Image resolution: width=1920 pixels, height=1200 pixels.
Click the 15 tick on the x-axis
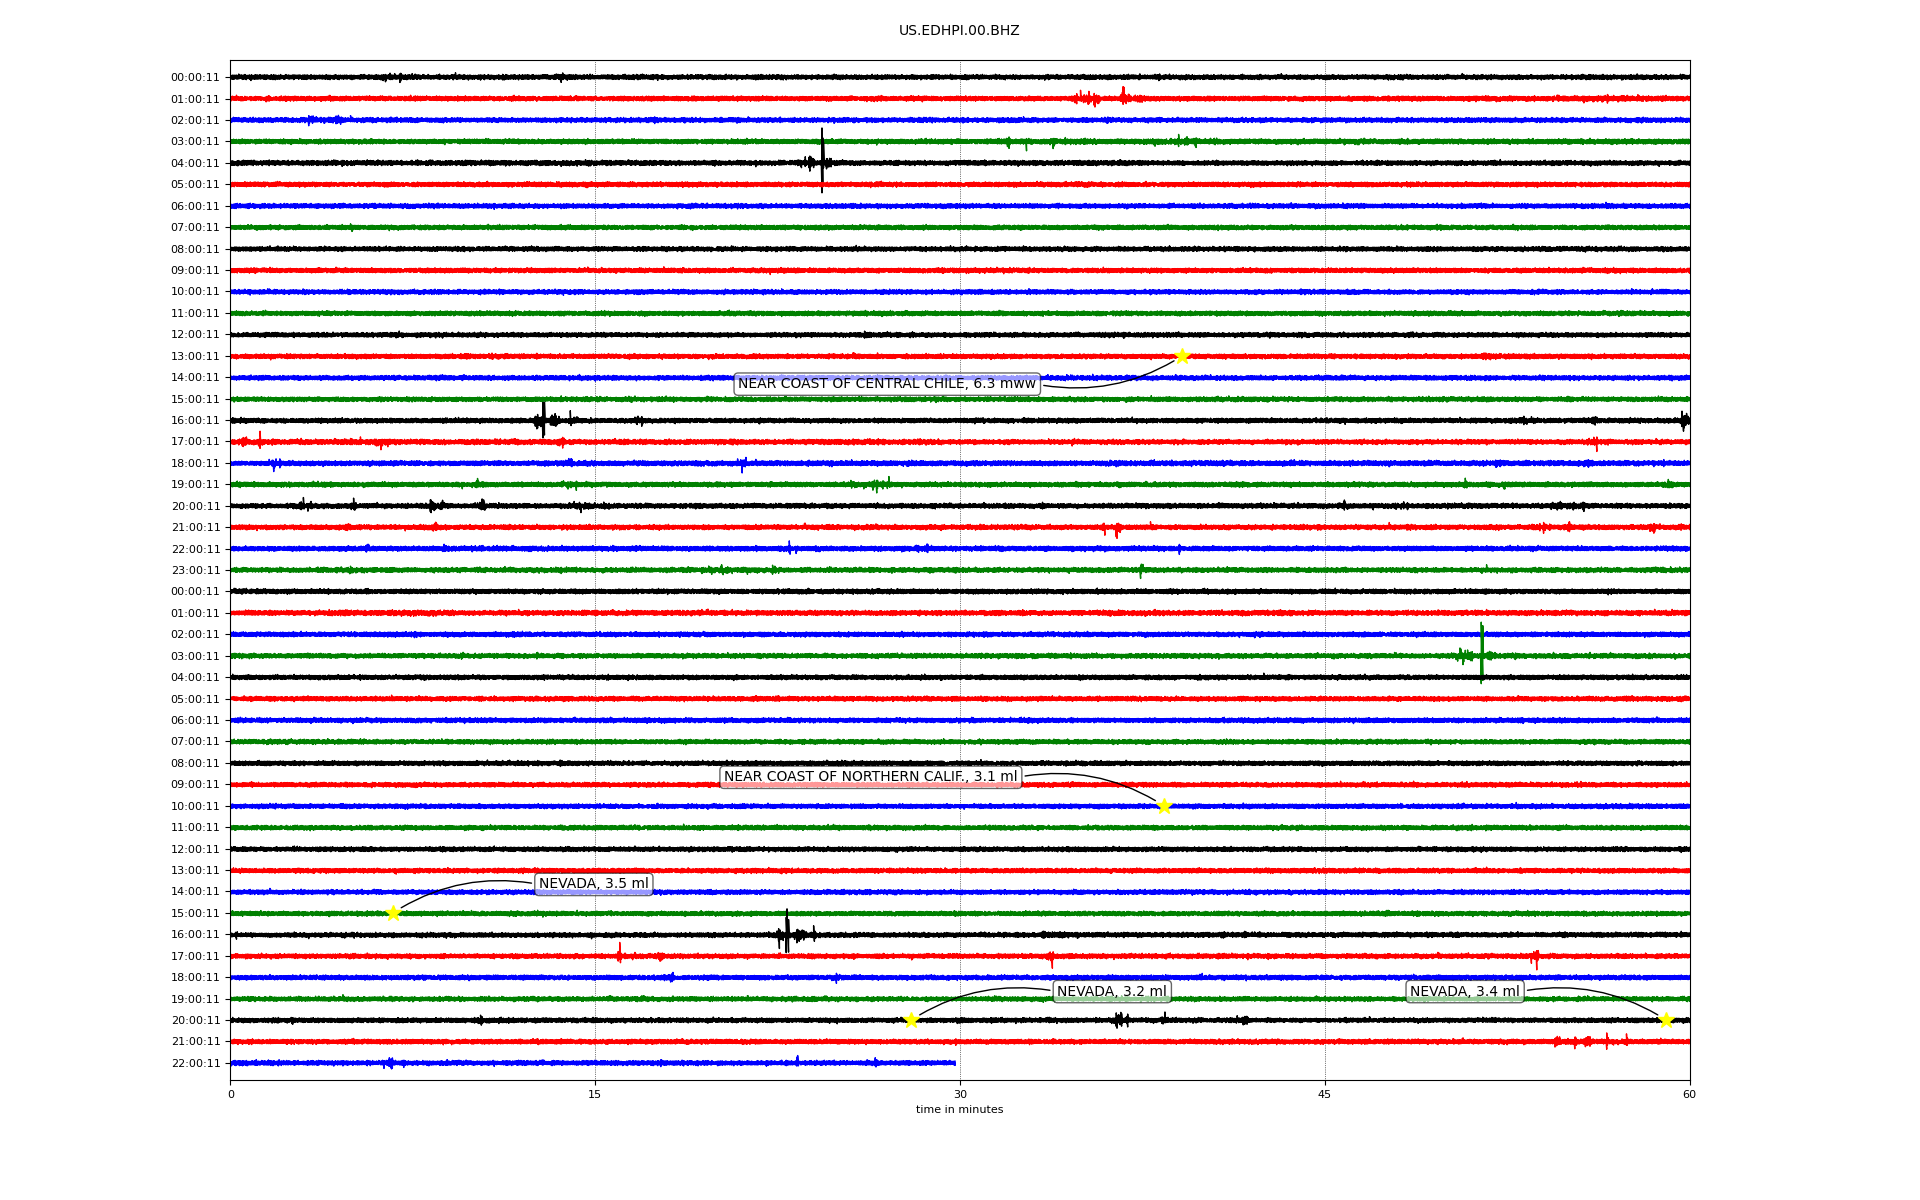595,1094
